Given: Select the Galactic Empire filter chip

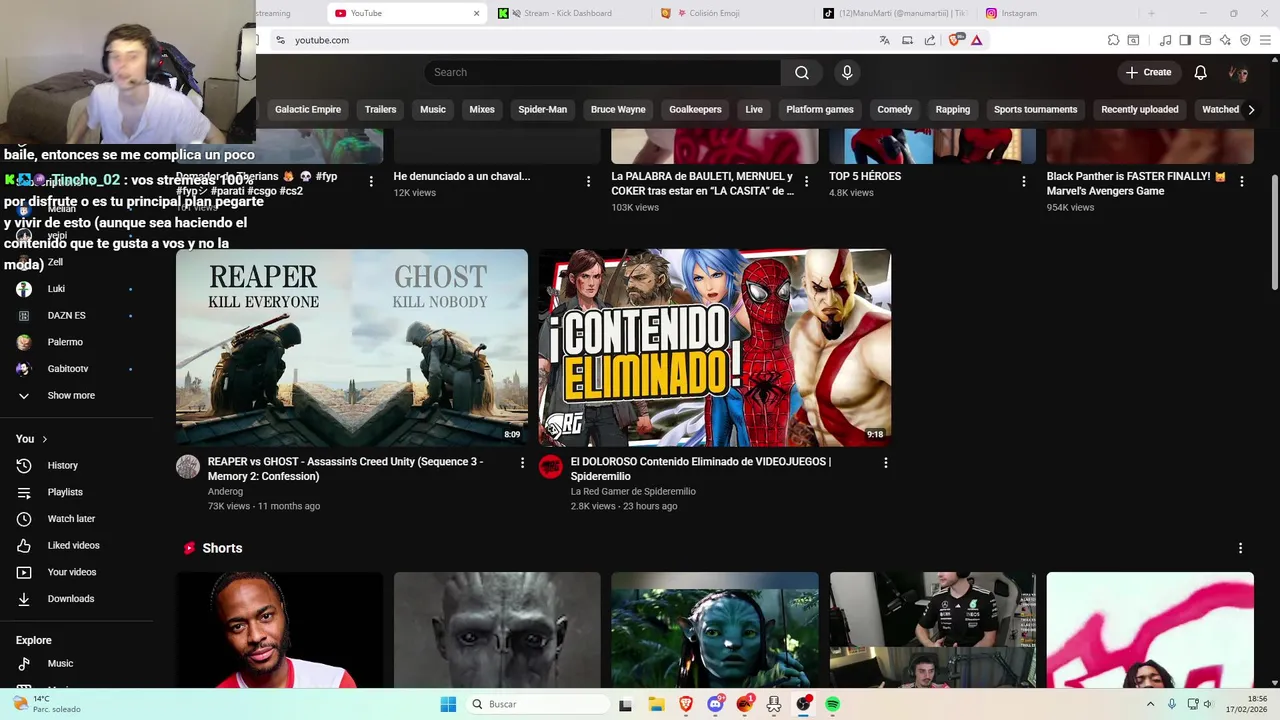Looking at the screenshot, I should tap(308, 109).
